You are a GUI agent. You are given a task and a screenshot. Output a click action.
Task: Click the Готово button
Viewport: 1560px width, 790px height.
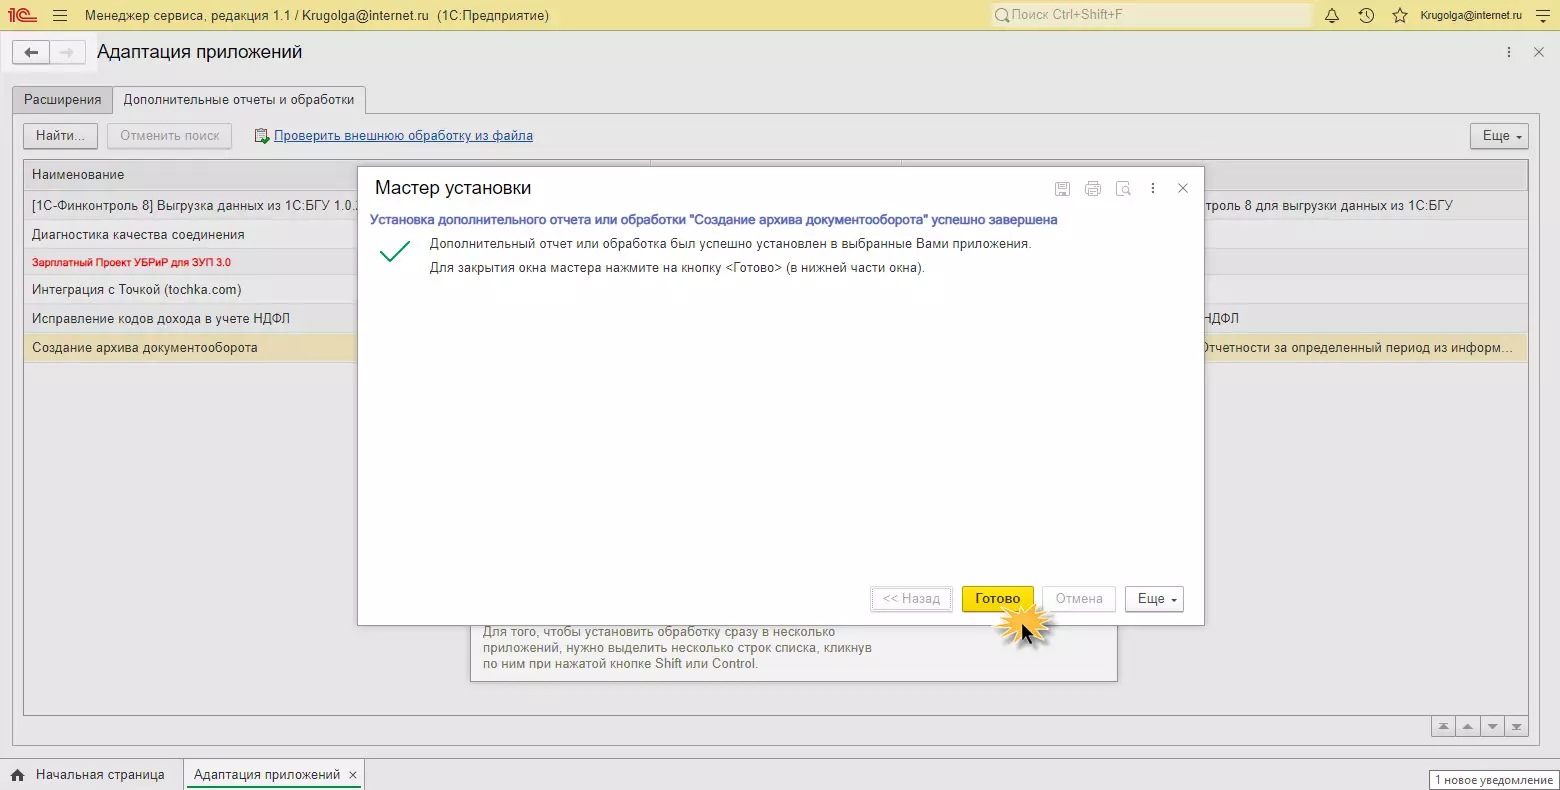(x=998, y=599)
